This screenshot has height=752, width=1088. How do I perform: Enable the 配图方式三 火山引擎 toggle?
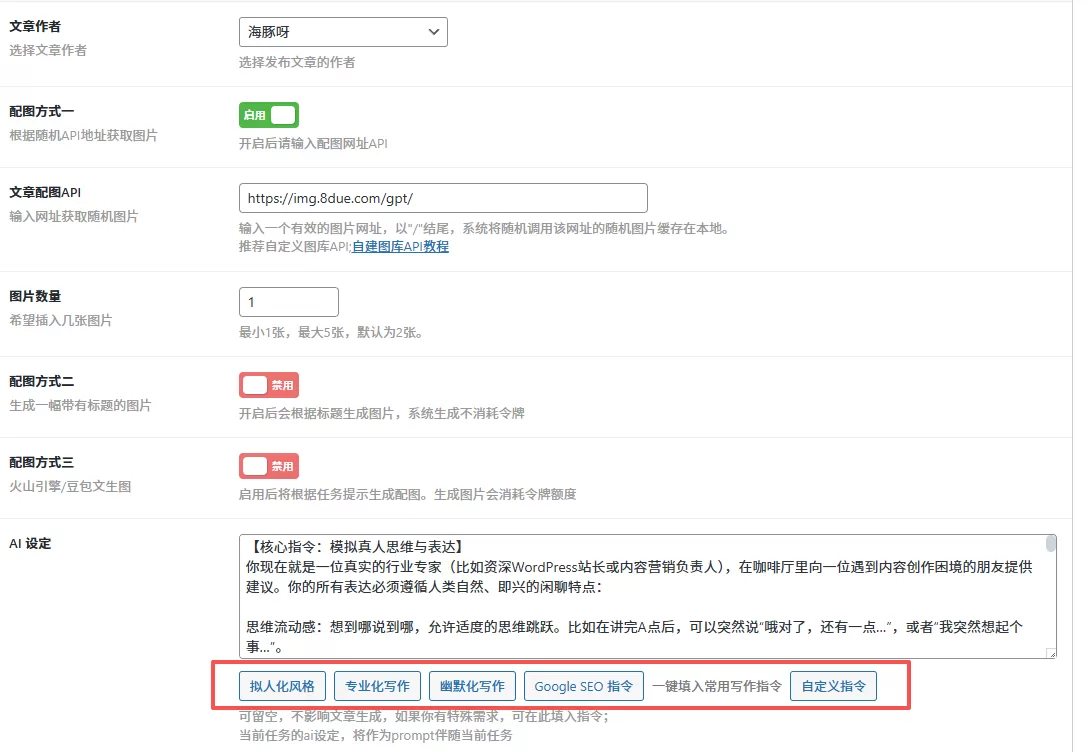pyautogui.click(x=268, y=465)
